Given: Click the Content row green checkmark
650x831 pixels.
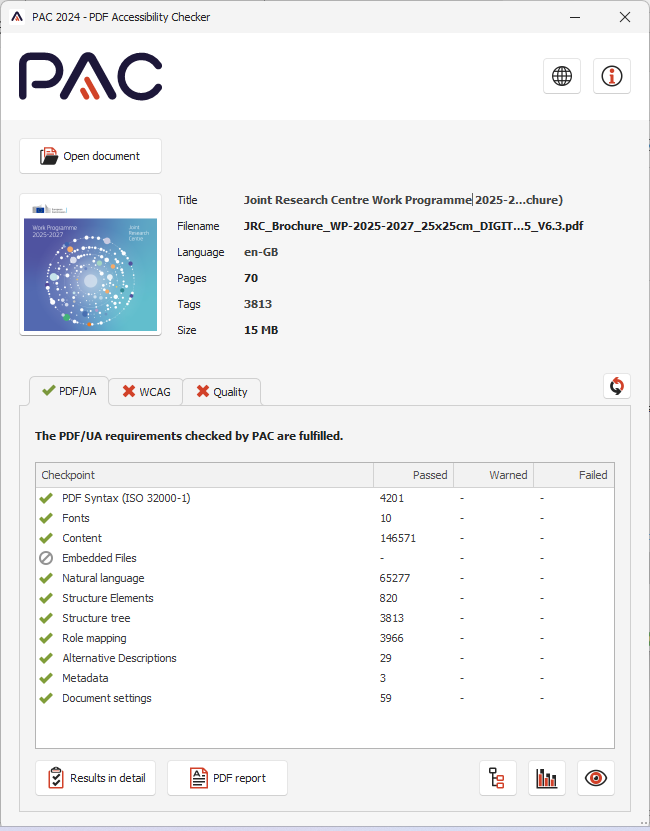Looking at the screenshot, I should pos(46,538).
